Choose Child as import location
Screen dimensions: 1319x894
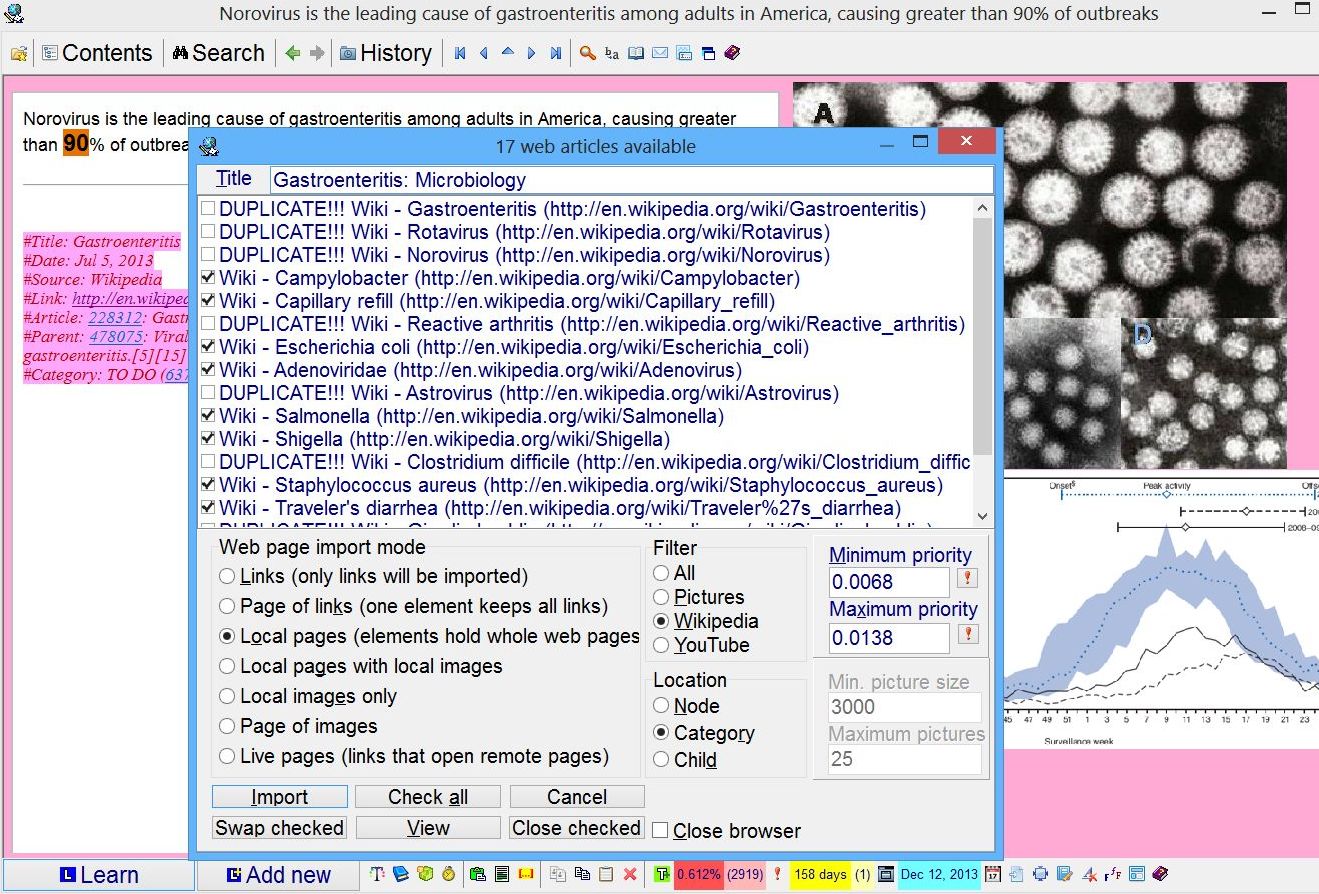click(x=661, y=760)
